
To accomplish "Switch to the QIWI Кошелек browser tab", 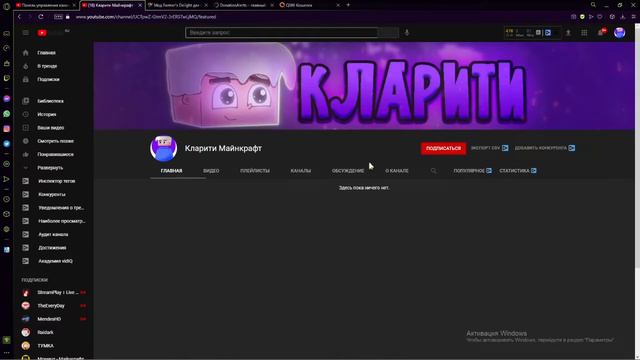I will point(309,5).
